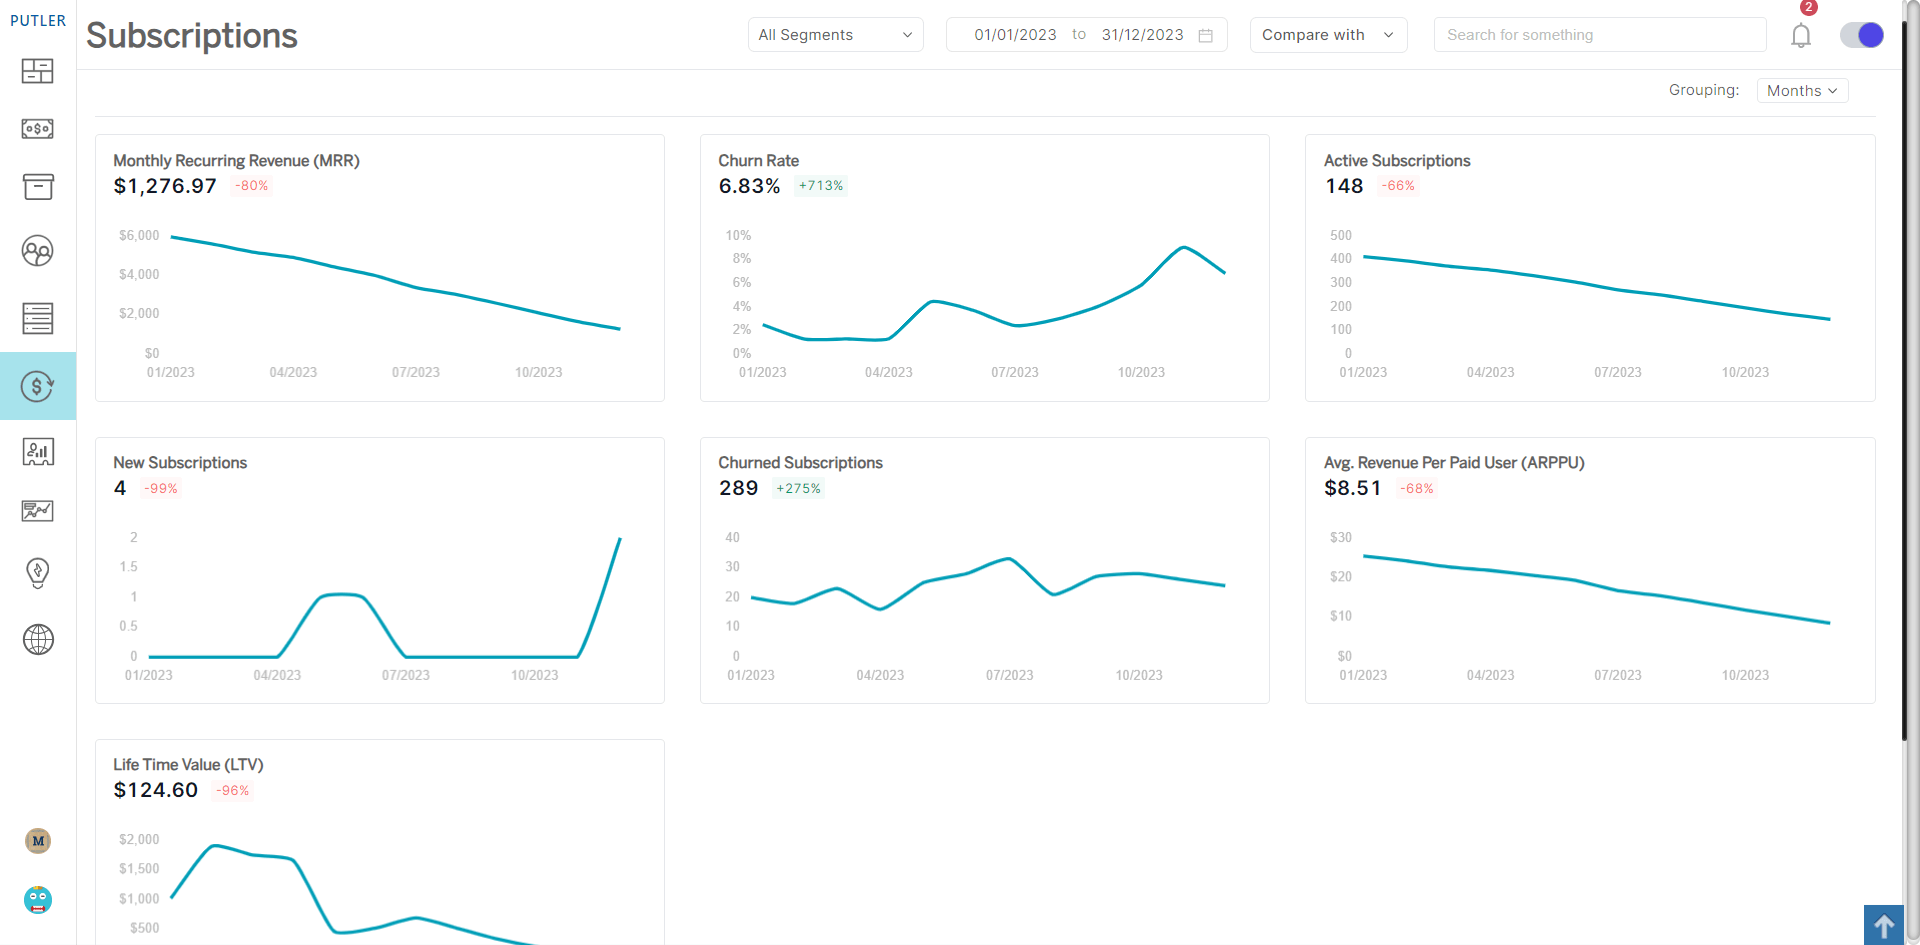Click the -80% MRR change badge
The image size is (1920, 945).
tap(252, 186)
